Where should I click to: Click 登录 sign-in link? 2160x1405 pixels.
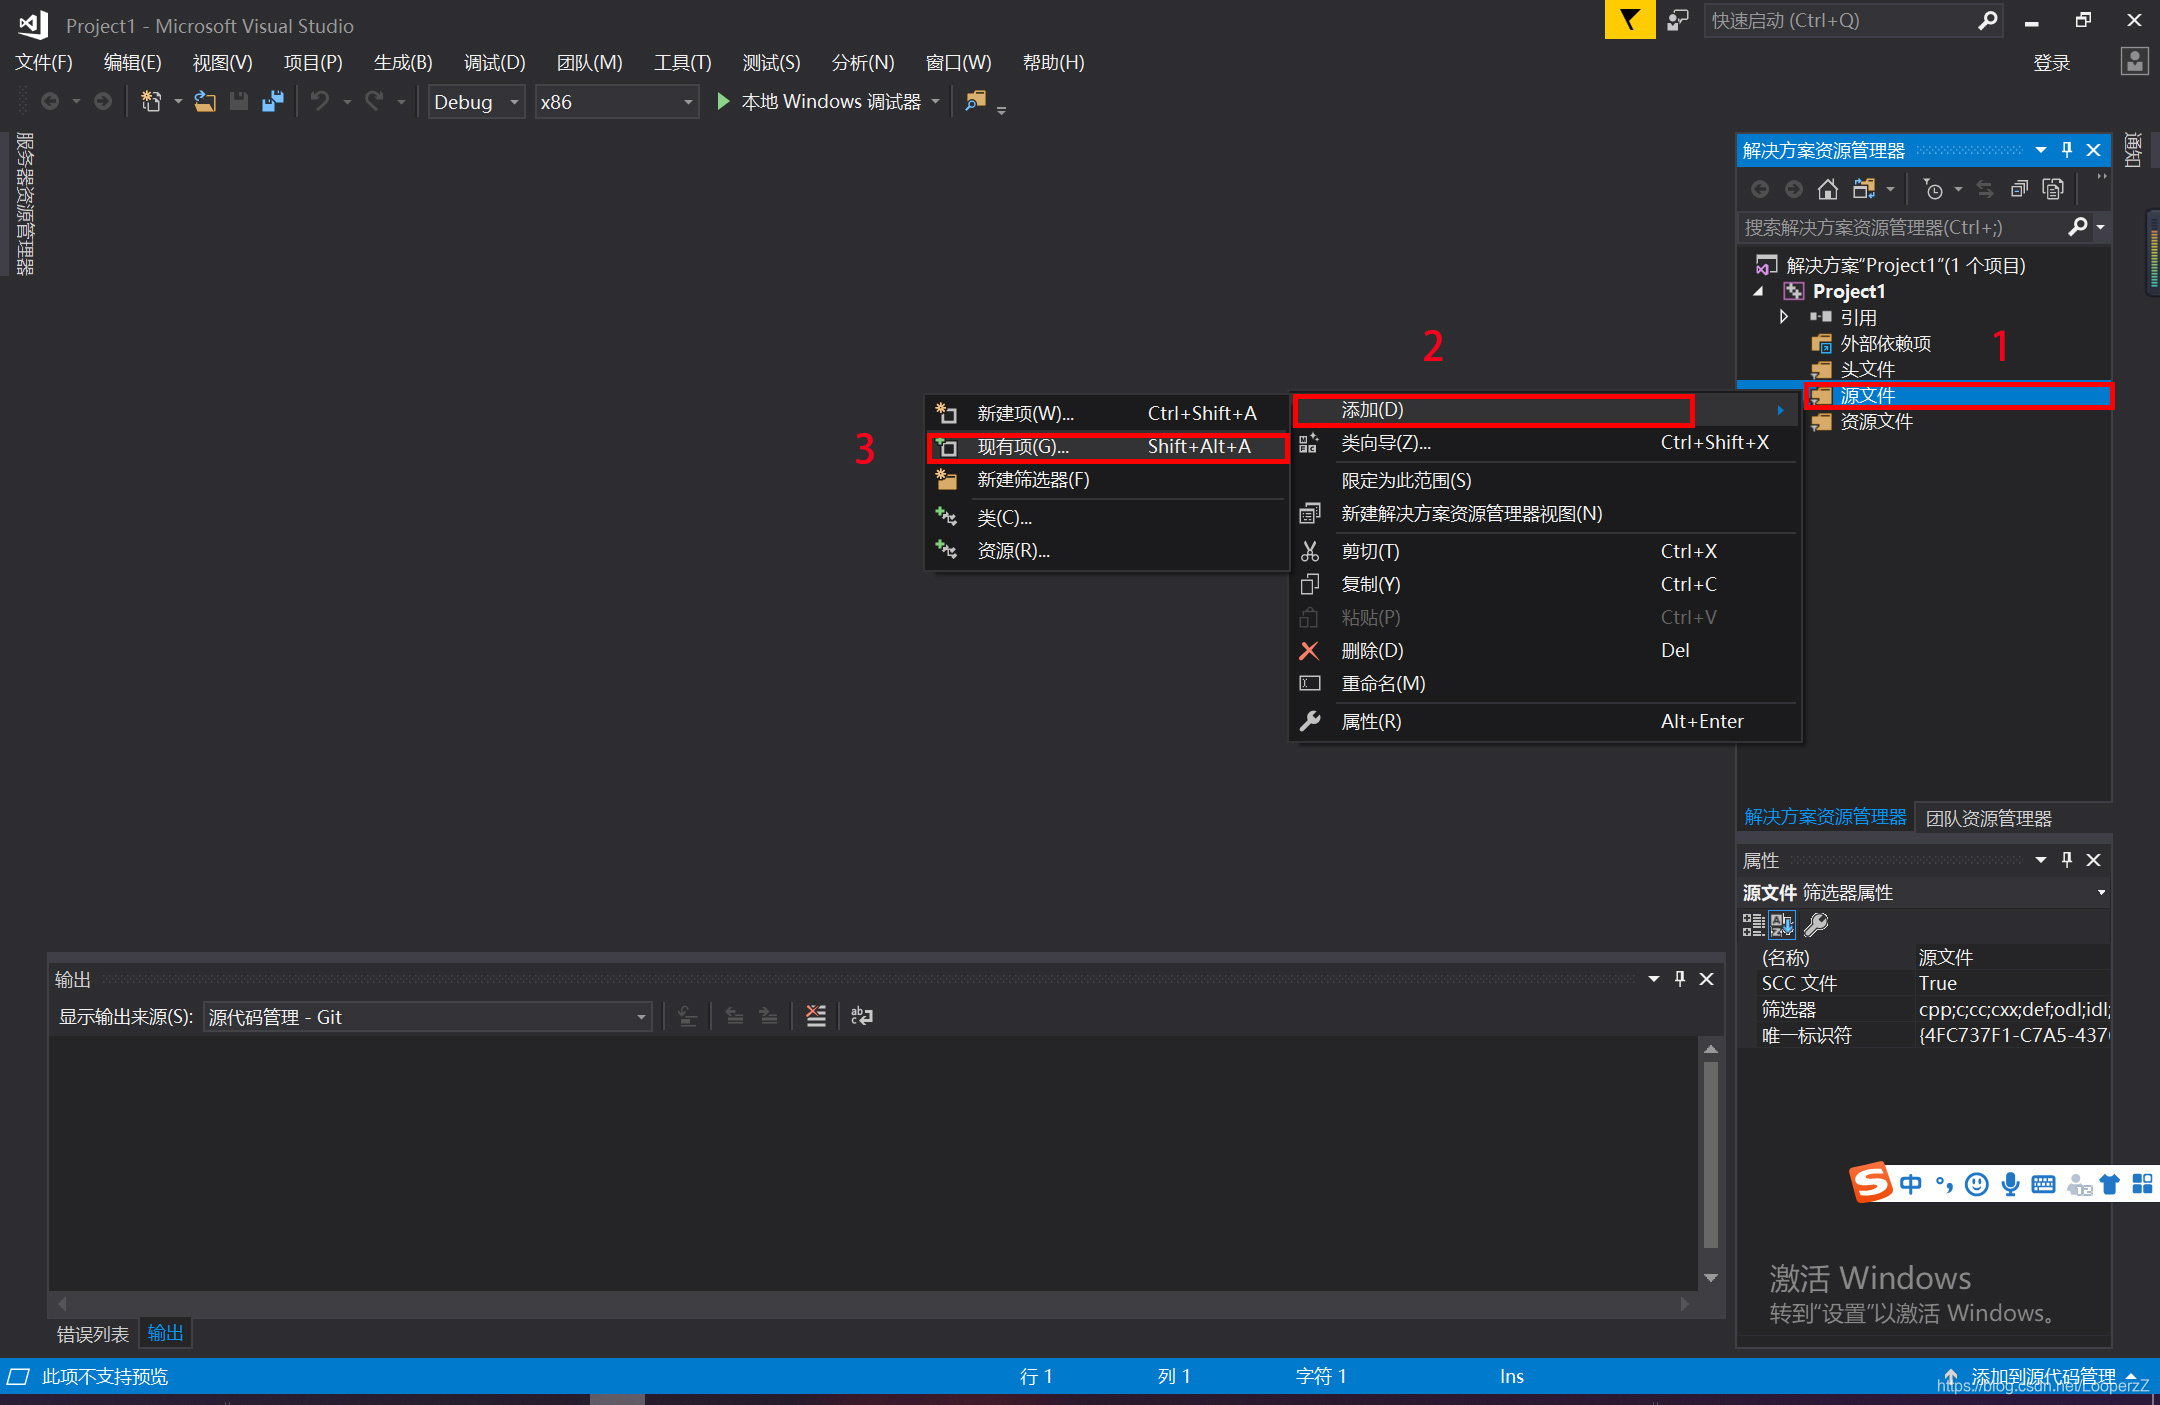[2051, 63]
